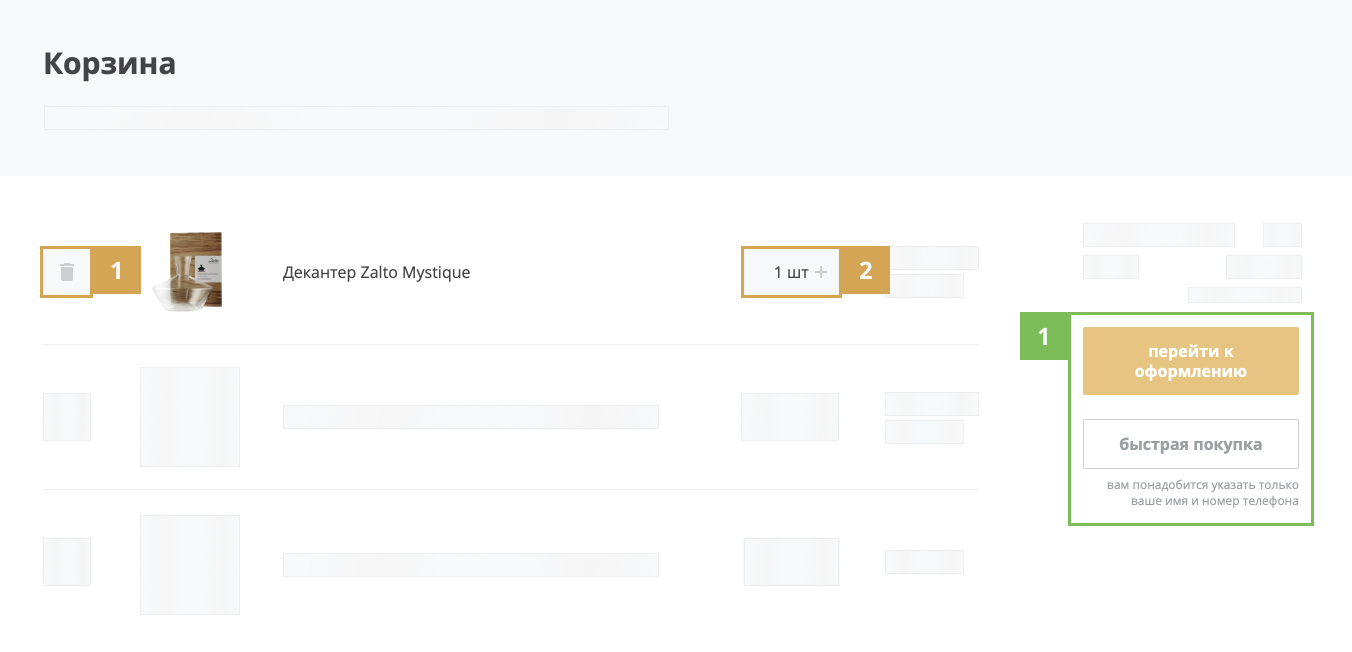This screenshot has height=652, width=1352.
Task: Select the second row's product image placeholder
Action: click(x=190, y=417)
